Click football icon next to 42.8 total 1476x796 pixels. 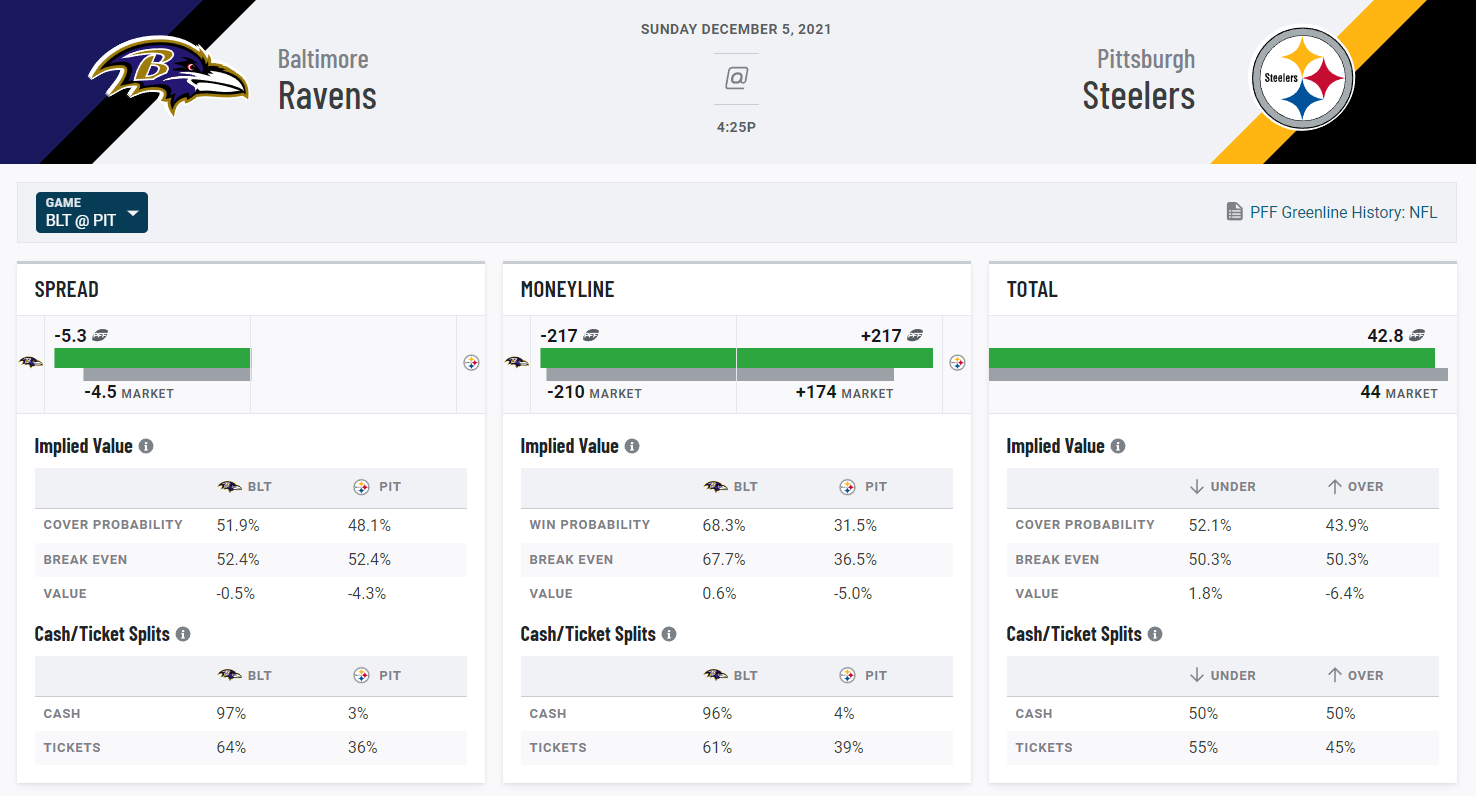[x=1417, y=336]
